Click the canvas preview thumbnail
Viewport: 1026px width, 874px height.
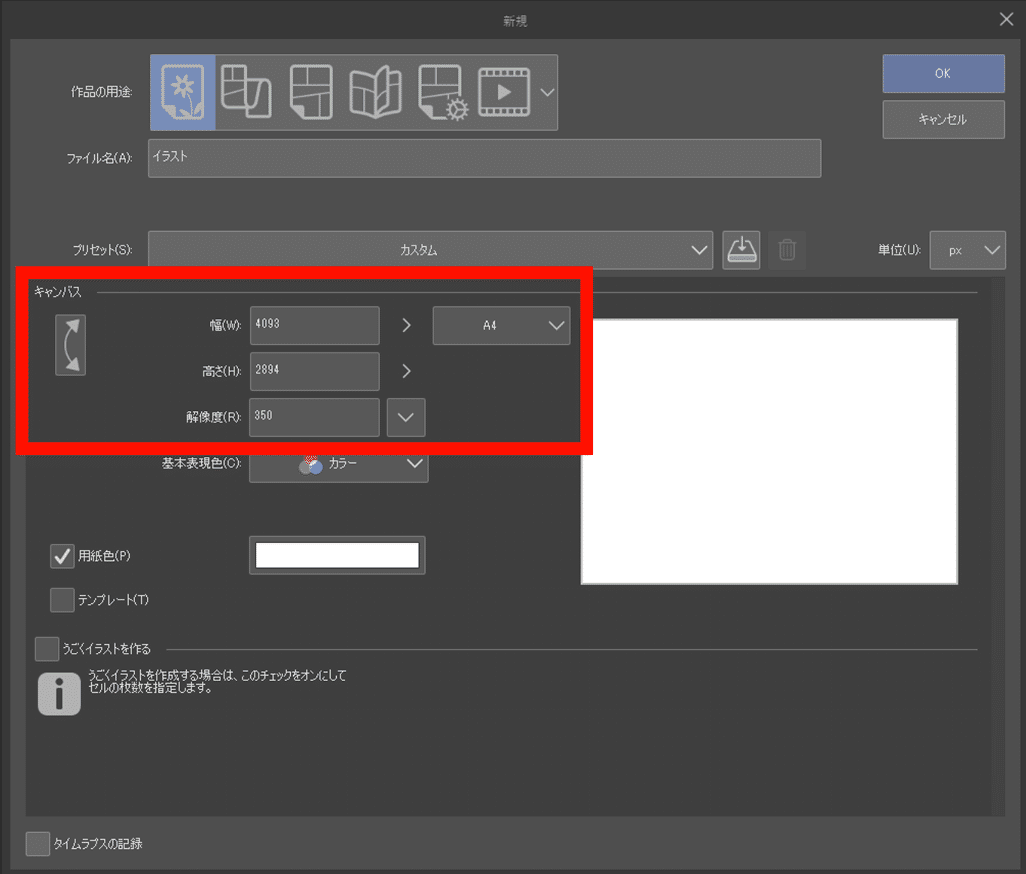(x=769, y=451)
